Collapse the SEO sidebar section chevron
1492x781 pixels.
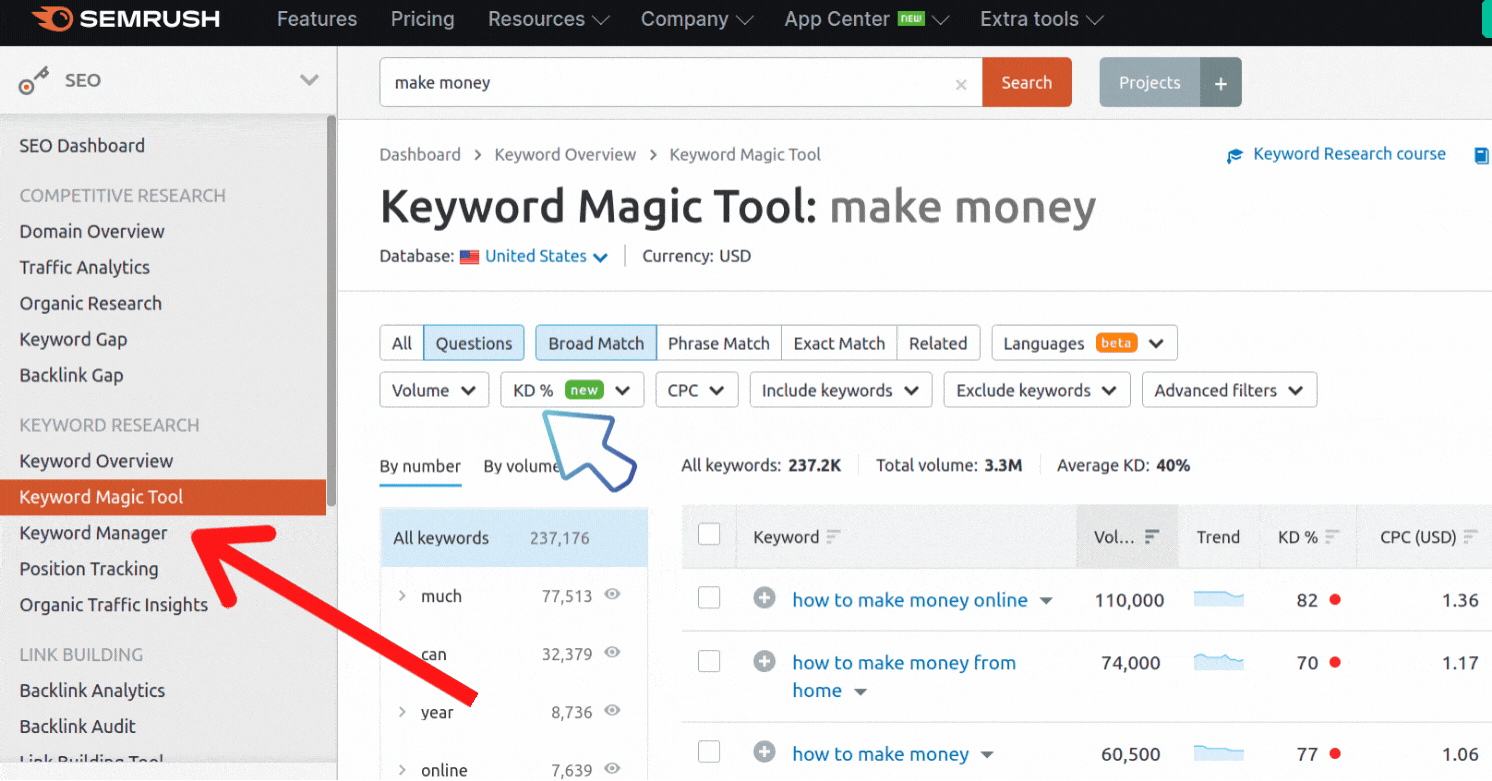309,80
